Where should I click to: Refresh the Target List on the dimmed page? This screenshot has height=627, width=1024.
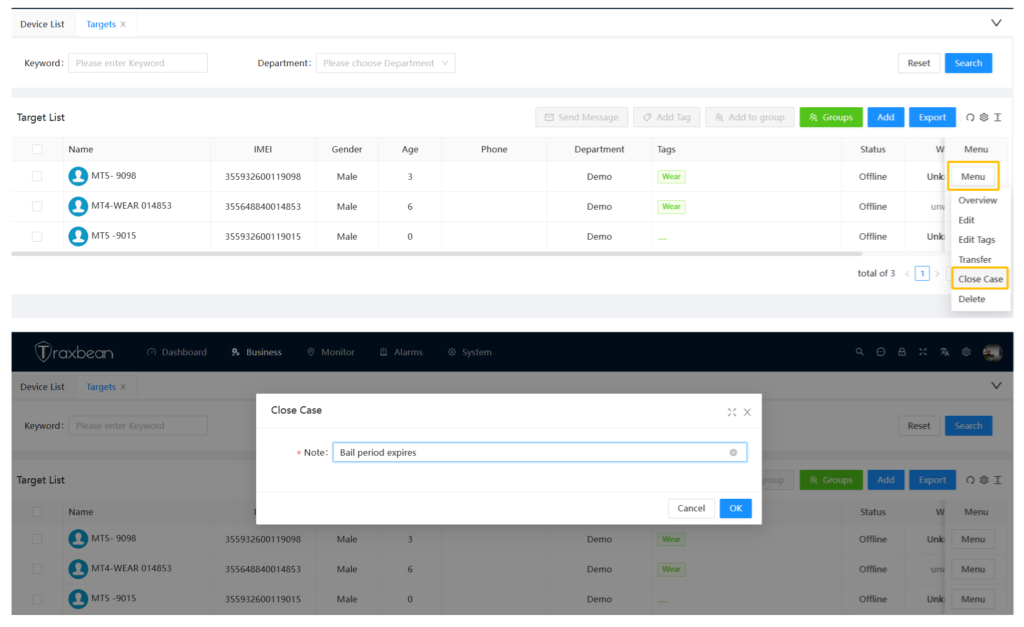tap(970, 480)
